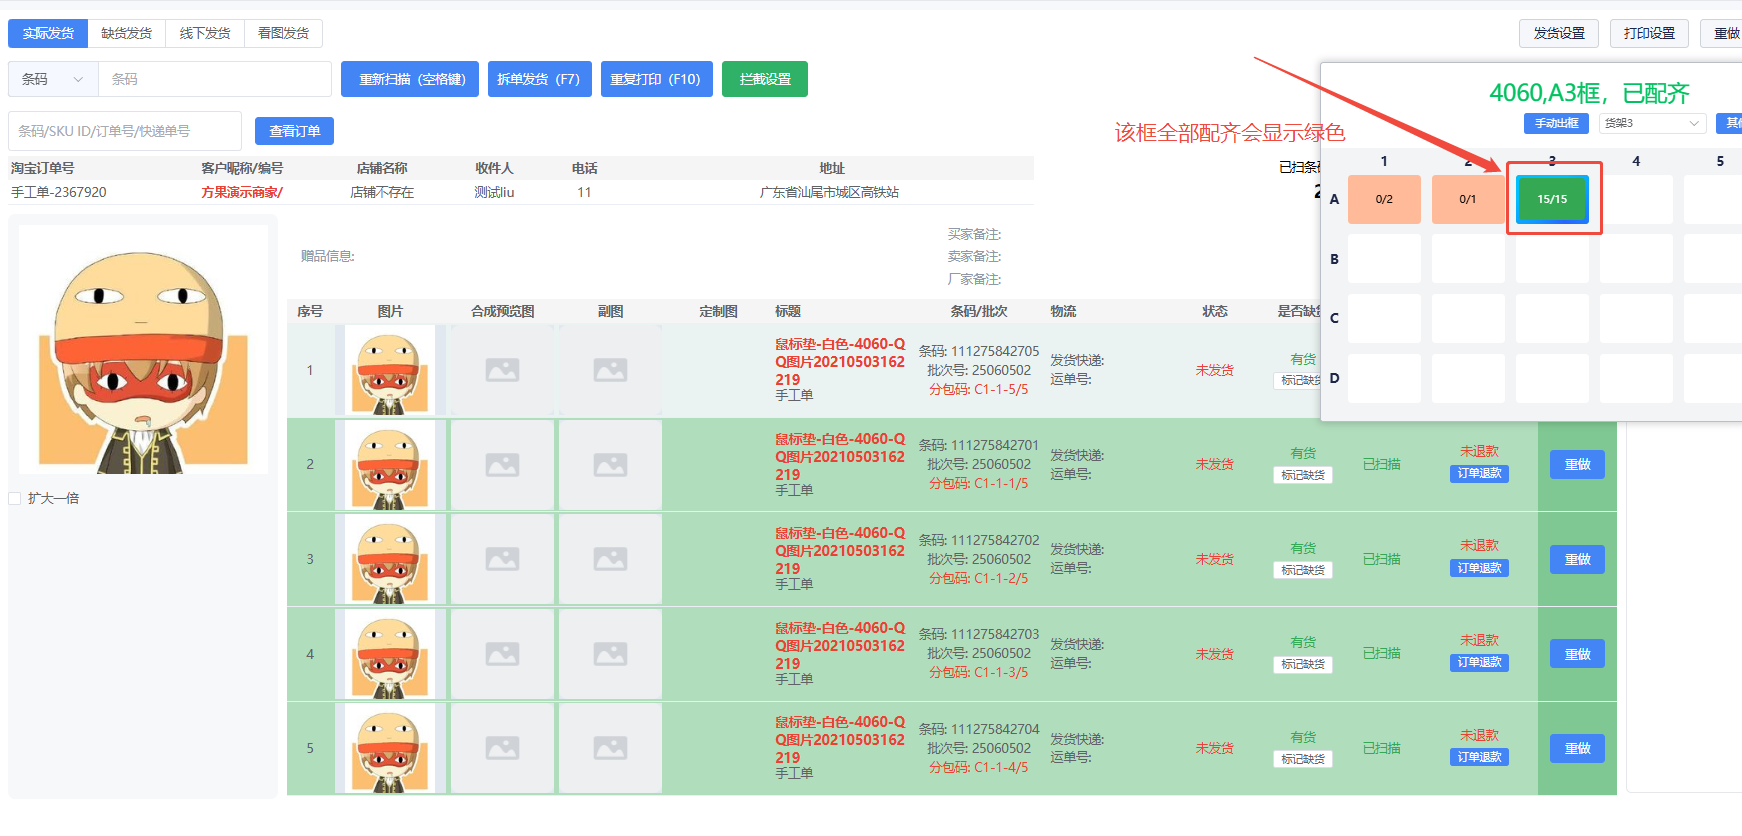Select the orange 0/1 shelf slot A2

click(x=1467, y=199)
